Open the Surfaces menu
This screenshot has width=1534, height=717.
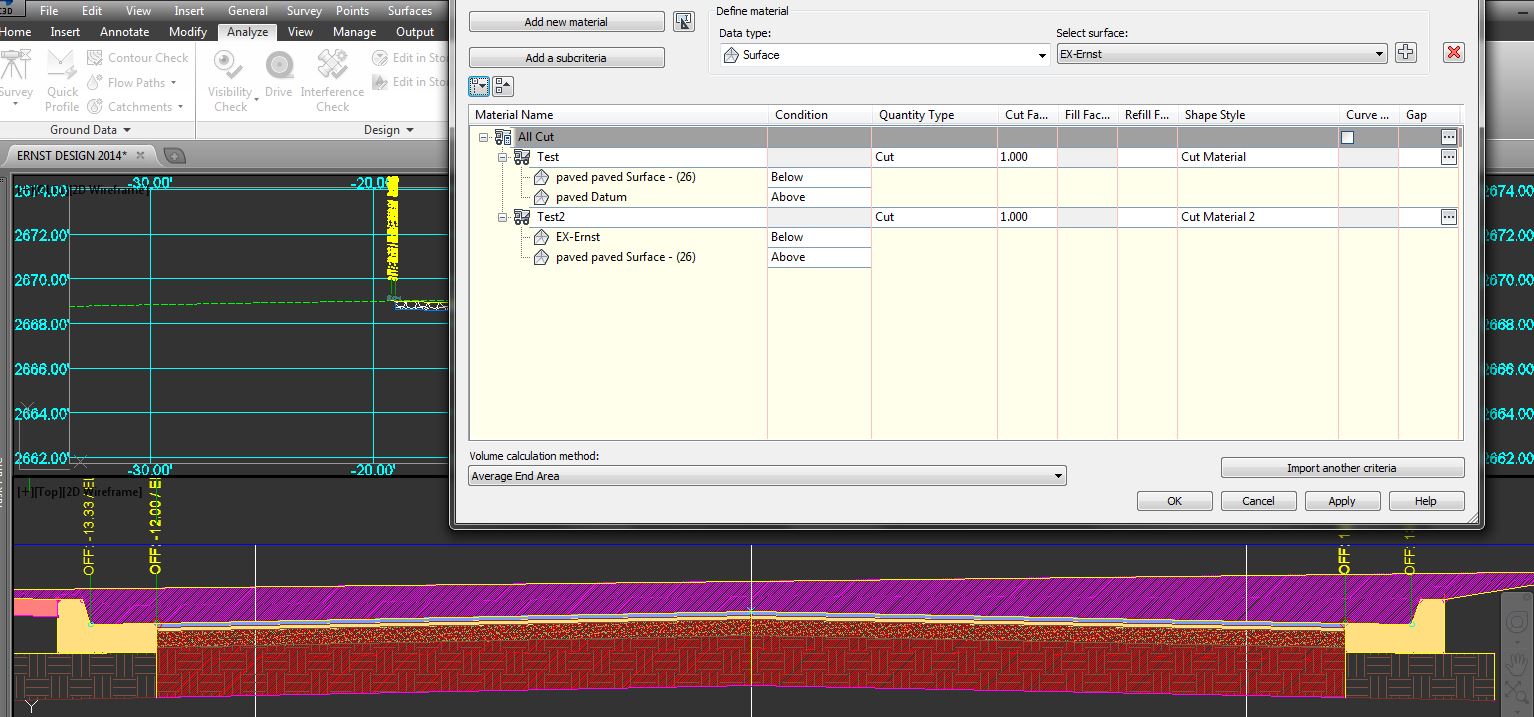410,11
